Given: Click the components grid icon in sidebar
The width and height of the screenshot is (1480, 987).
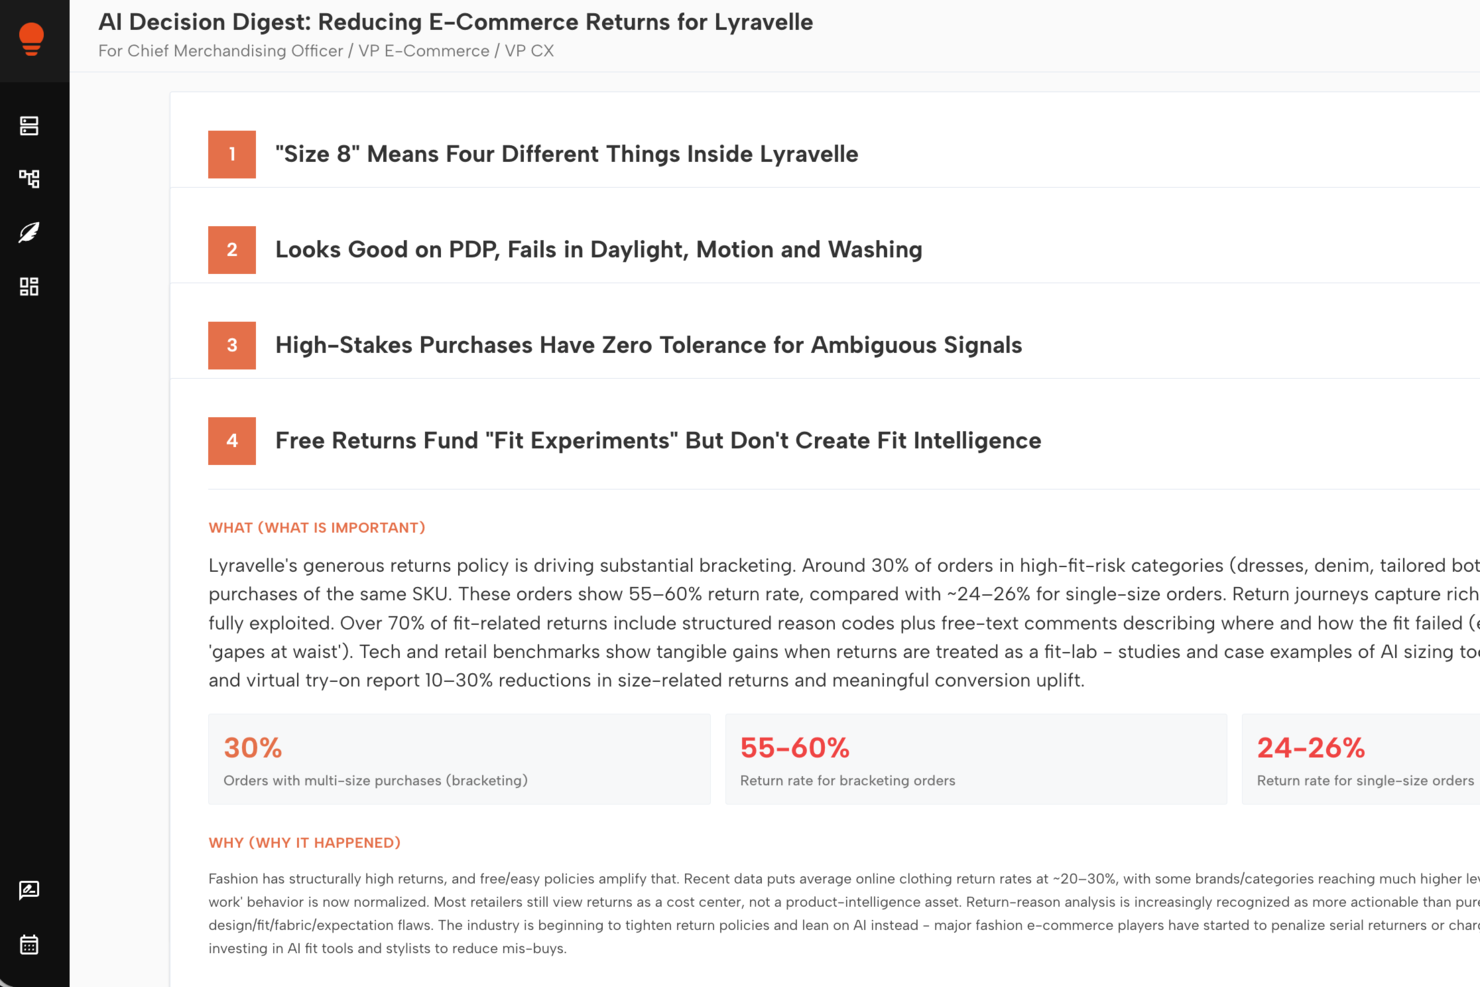Looking at the screenshot, I should point(29,286).
